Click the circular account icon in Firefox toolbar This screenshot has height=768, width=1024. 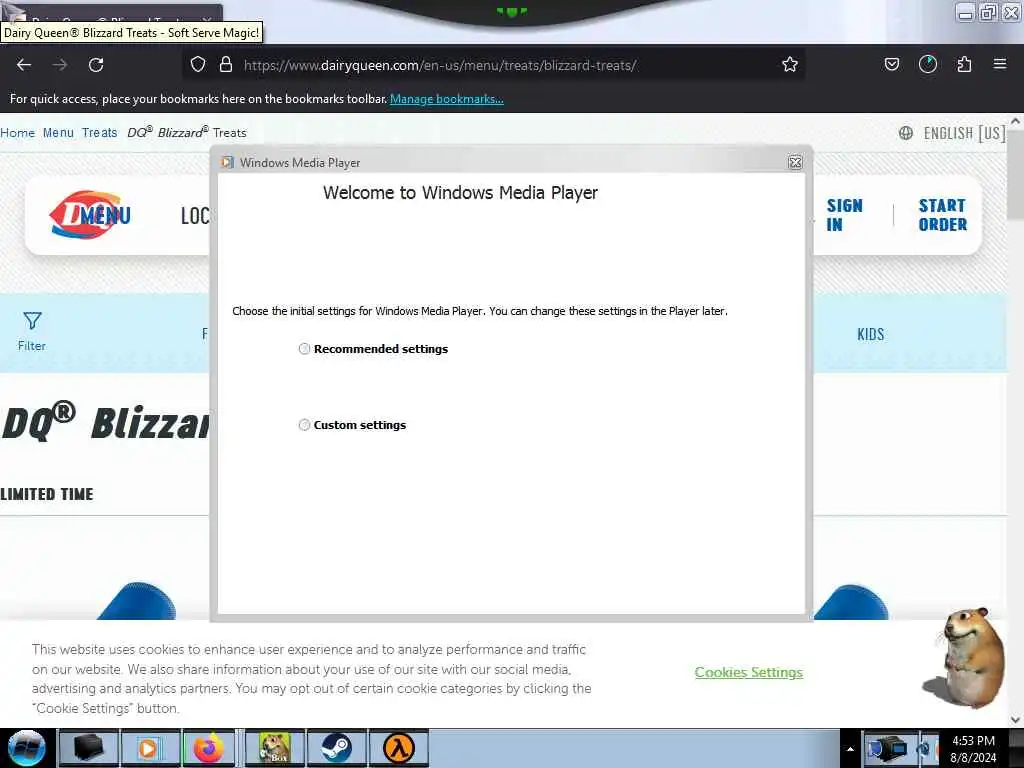[x=927, y=65]
